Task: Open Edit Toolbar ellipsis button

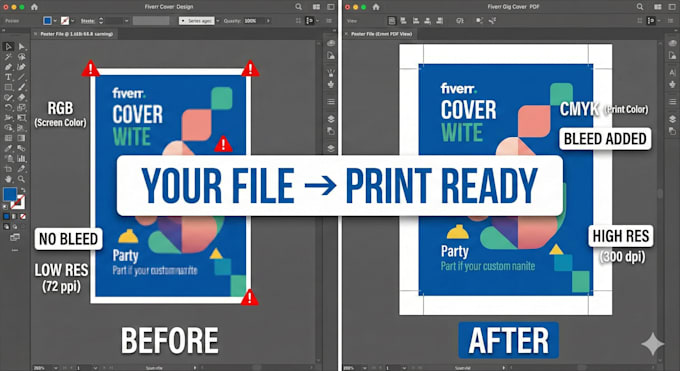Action: (x=15, y=250)
